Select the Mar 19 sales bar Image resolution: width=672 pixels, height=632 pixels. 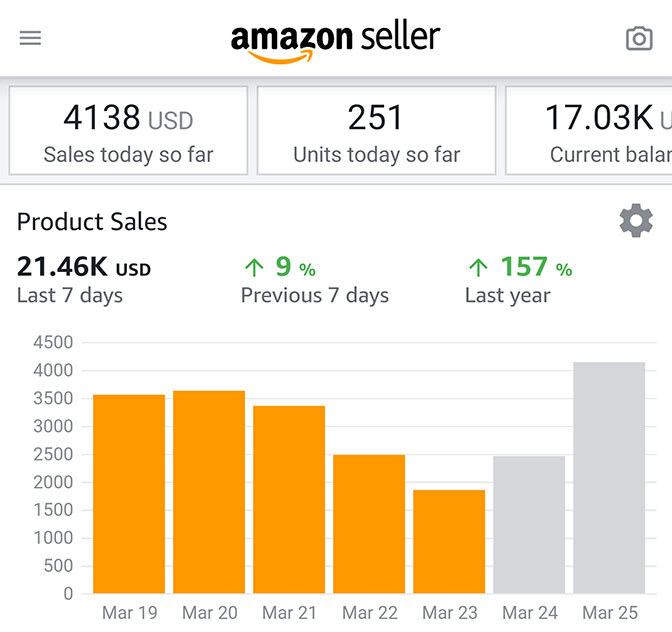pos(129,493)
